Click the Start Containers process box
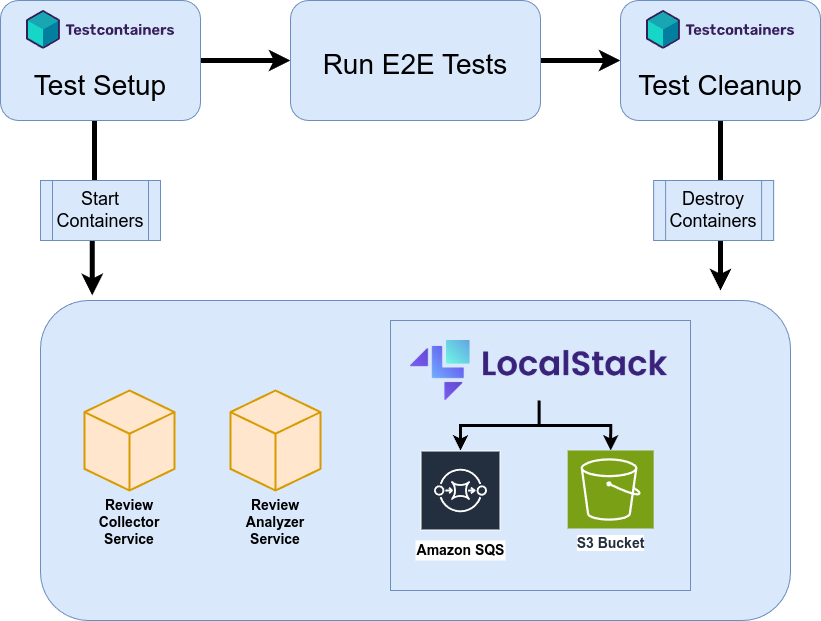 [x=101, y=210]
